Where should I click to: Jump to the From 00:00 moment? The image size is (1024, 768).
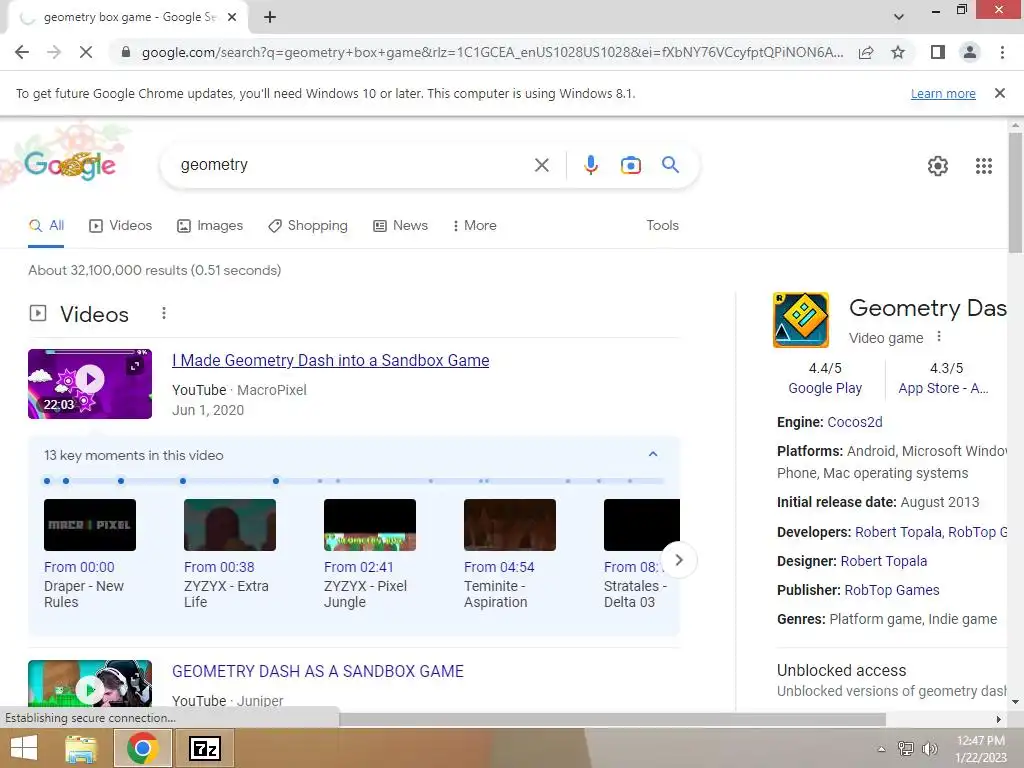click(x=79, y=567)
